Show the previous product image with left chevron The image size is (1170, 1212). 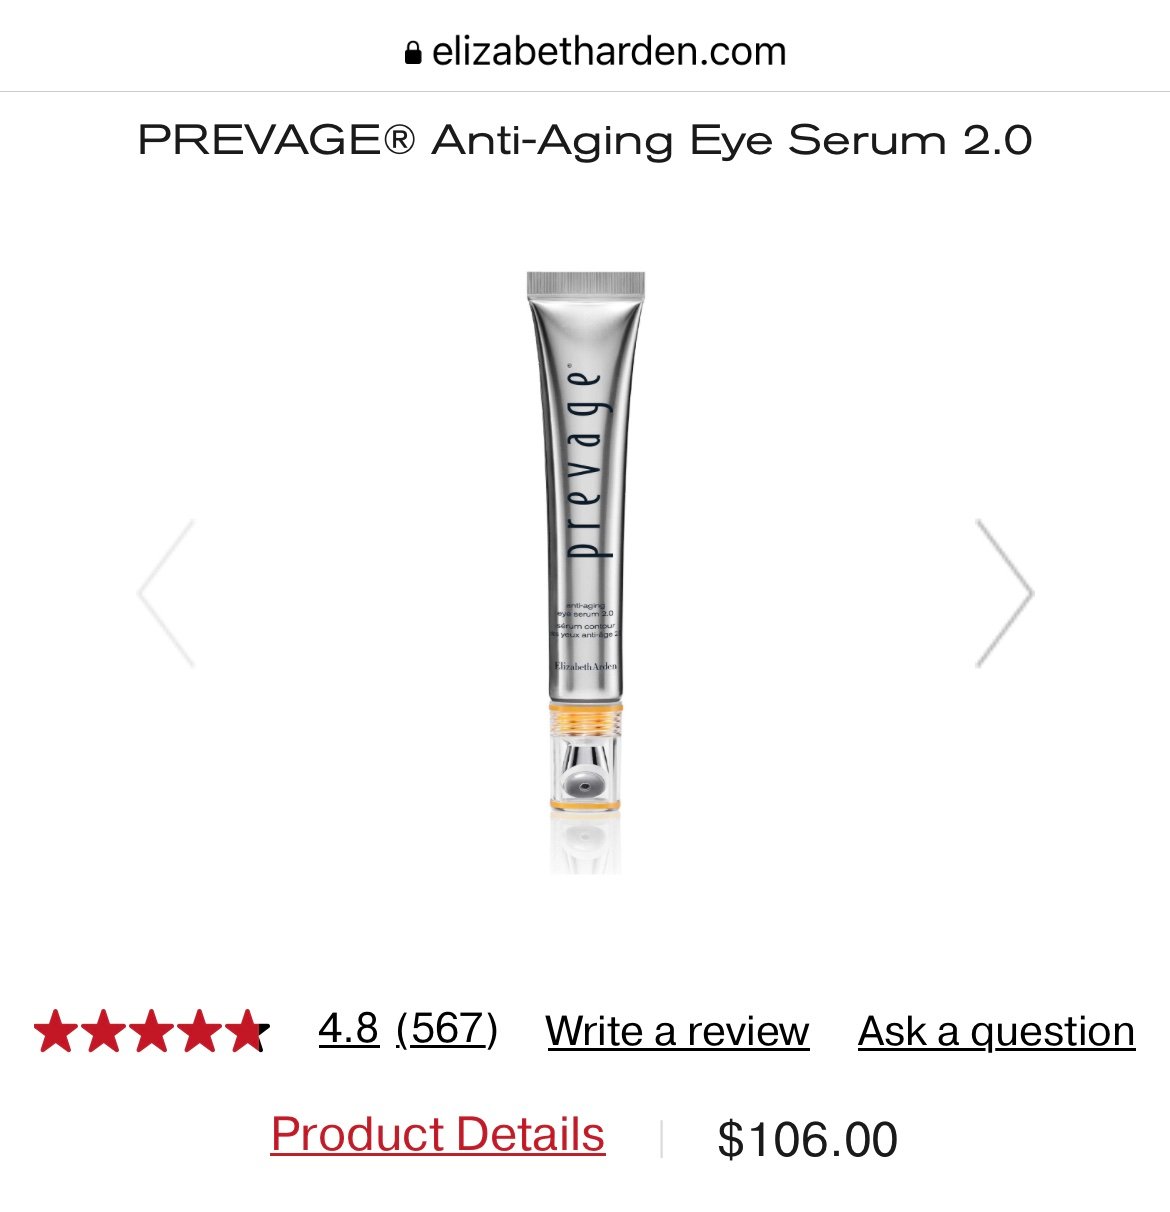pos(166,593)
